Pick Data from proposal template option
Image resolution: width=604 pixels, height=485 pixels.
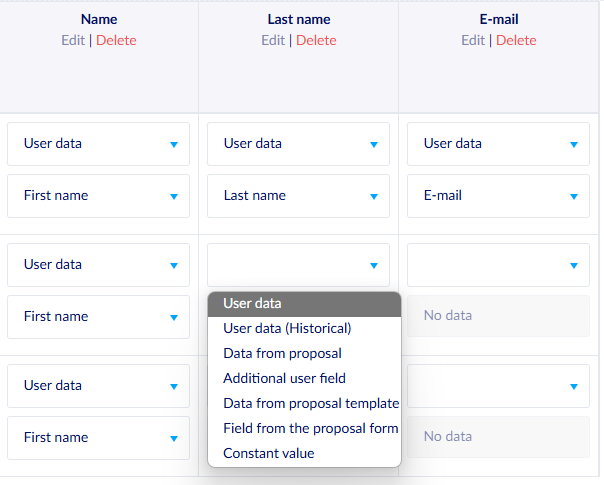(x=304, y=404)
